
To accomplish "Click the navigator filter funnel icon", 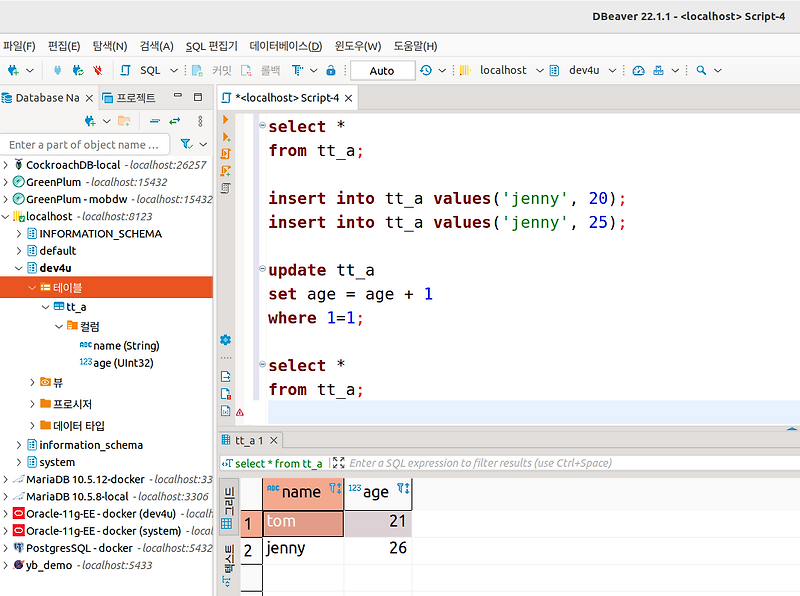I will (187, 144).
